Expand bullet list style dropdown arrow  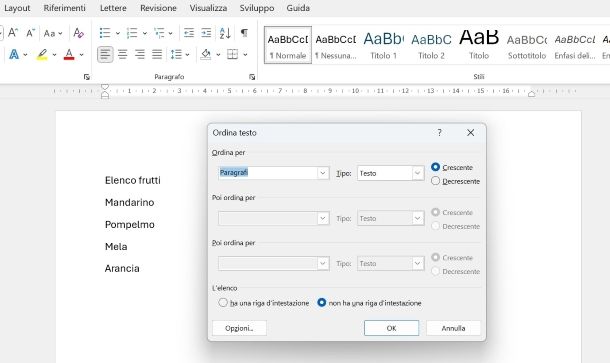[x=117, y=33]
